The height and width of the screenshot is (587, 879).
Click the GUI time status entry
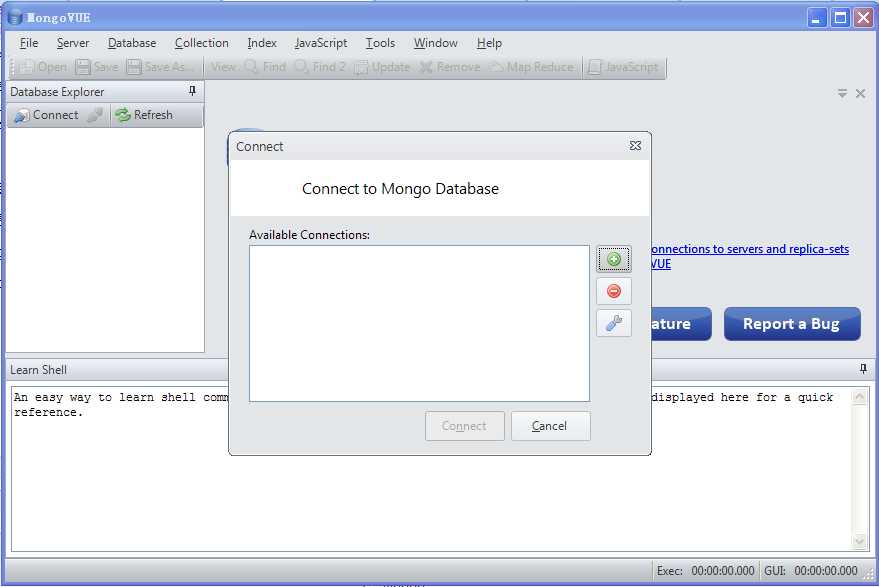pos(811,571)
